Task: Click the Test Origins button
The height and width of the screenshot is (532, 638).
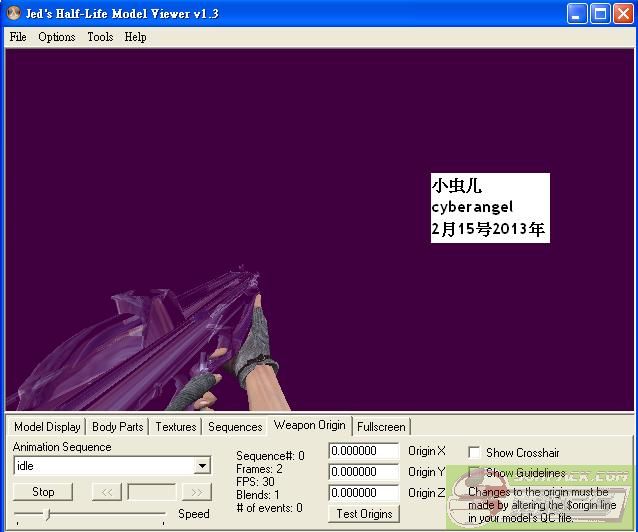Action: click(x=364, y=514)
